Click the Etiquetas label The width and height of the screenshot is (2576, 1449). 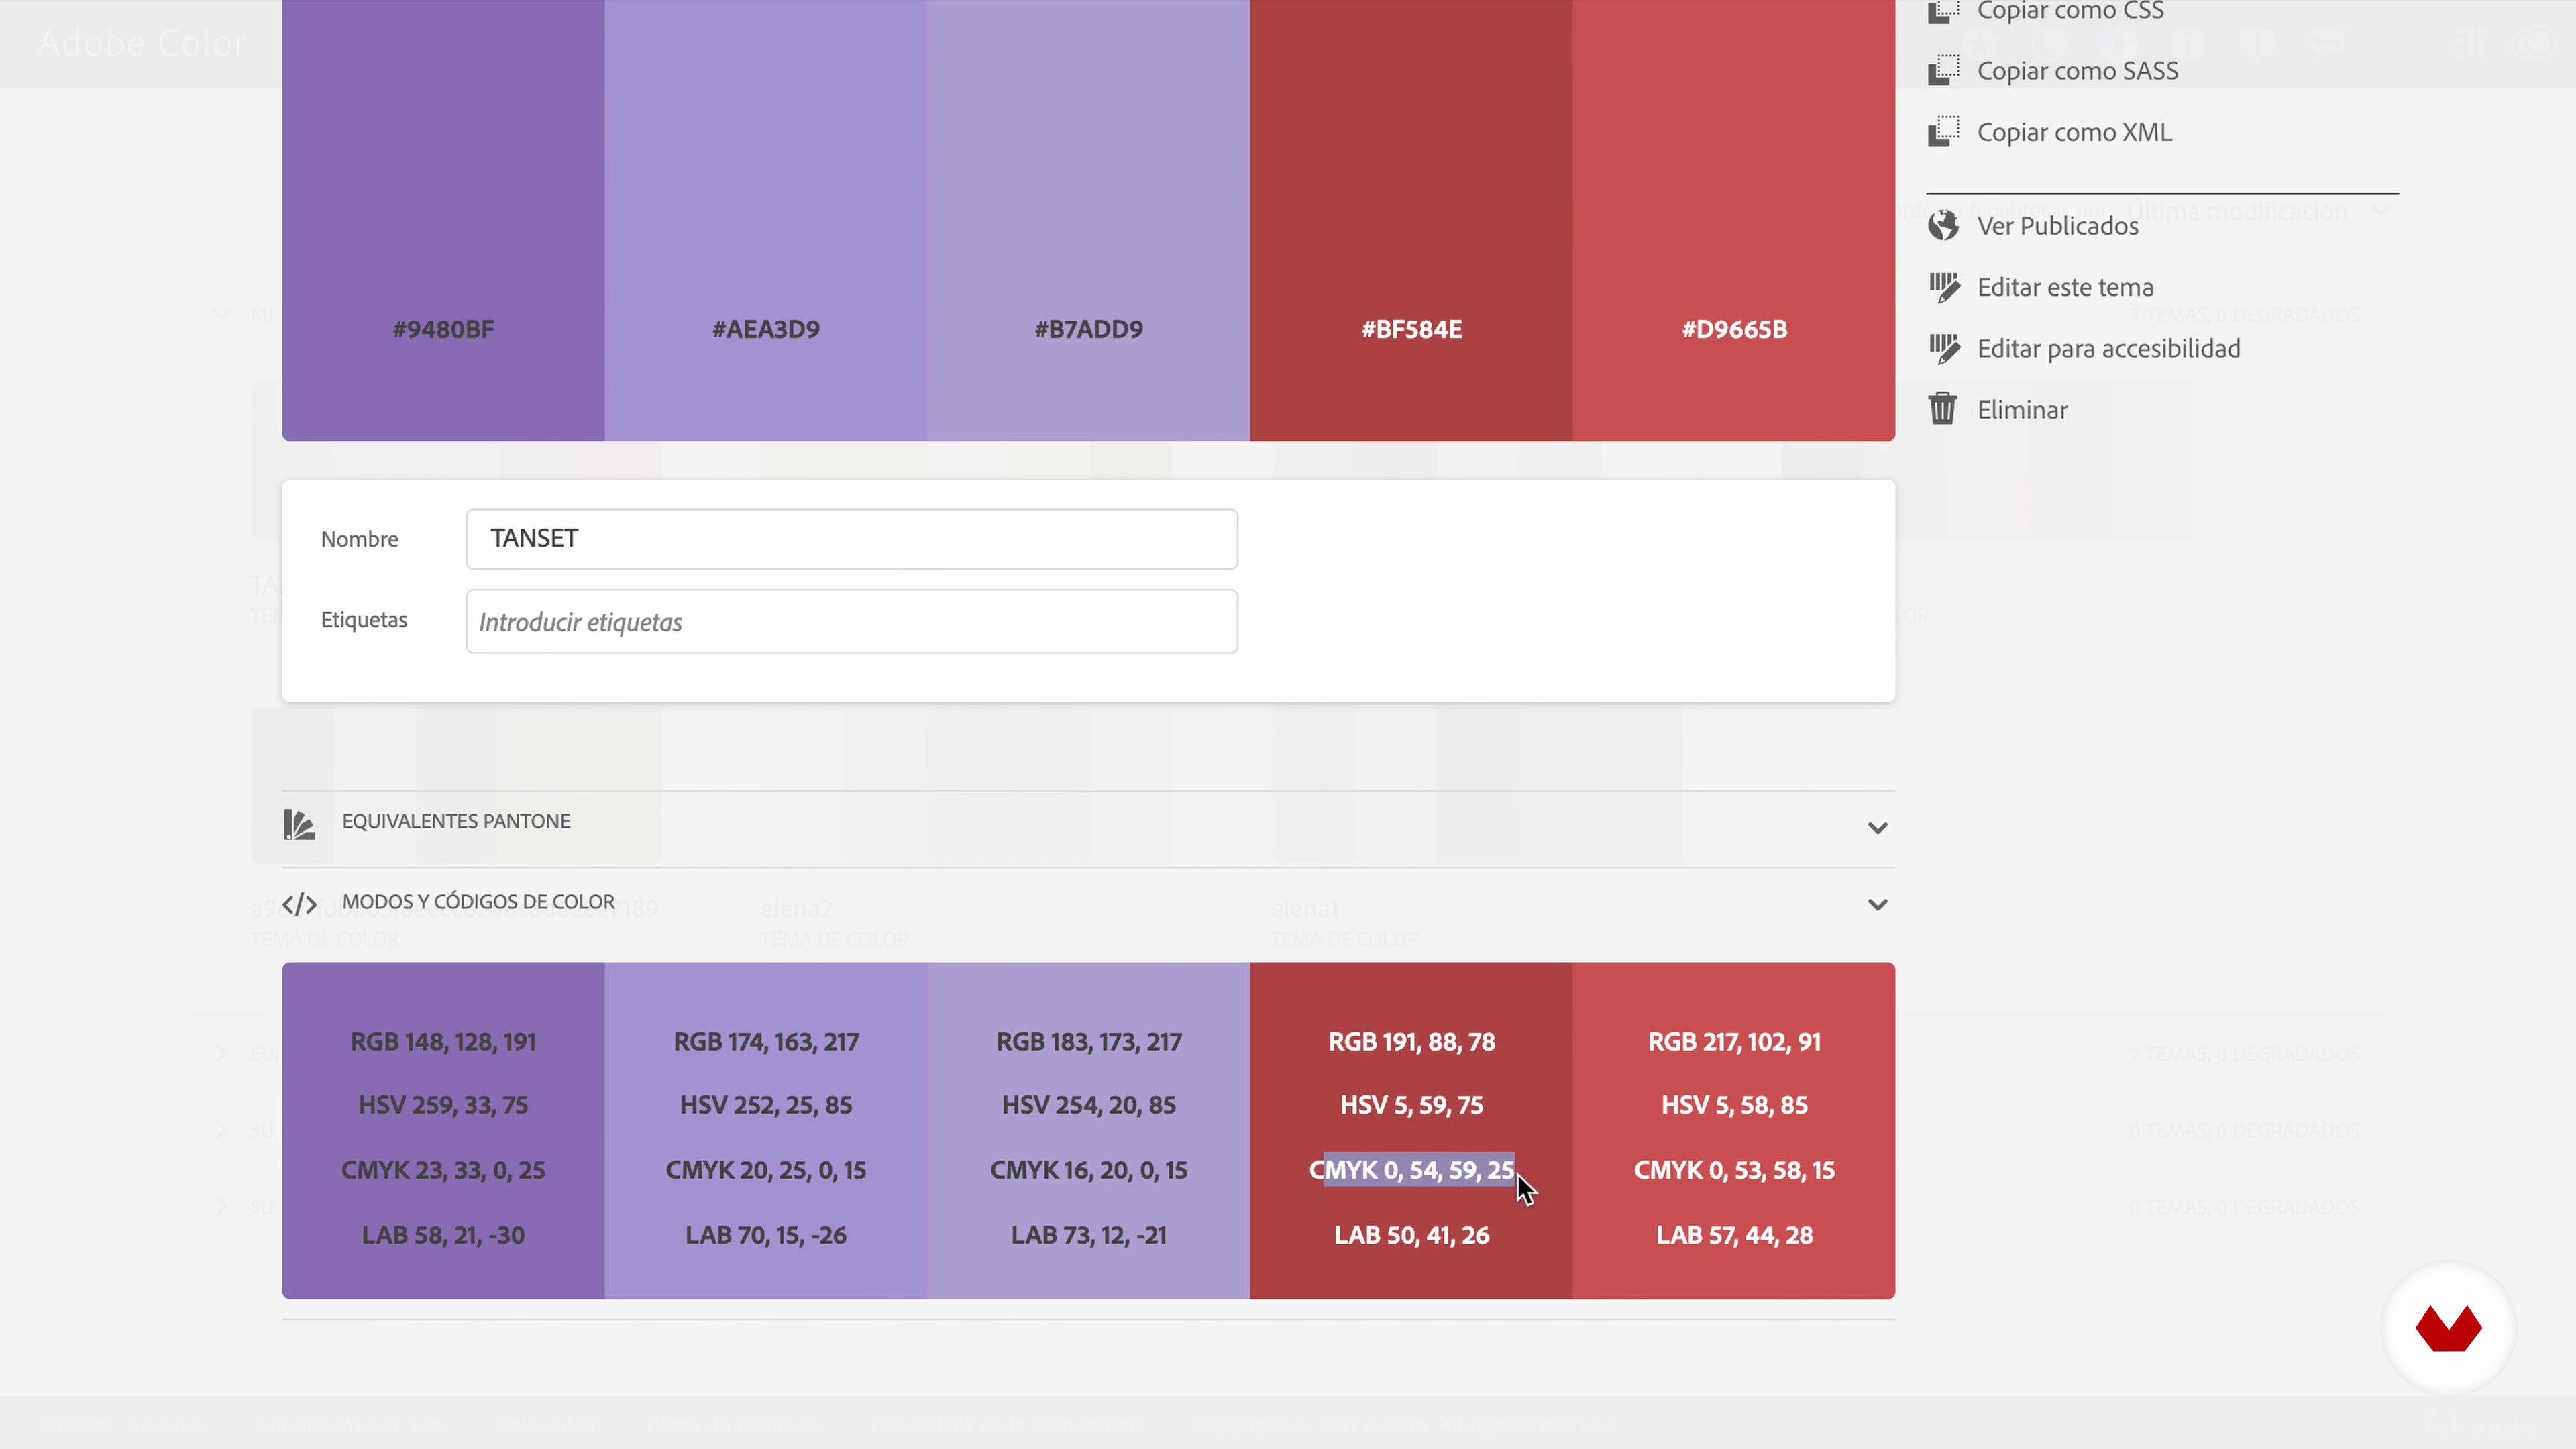click(363, 620)
